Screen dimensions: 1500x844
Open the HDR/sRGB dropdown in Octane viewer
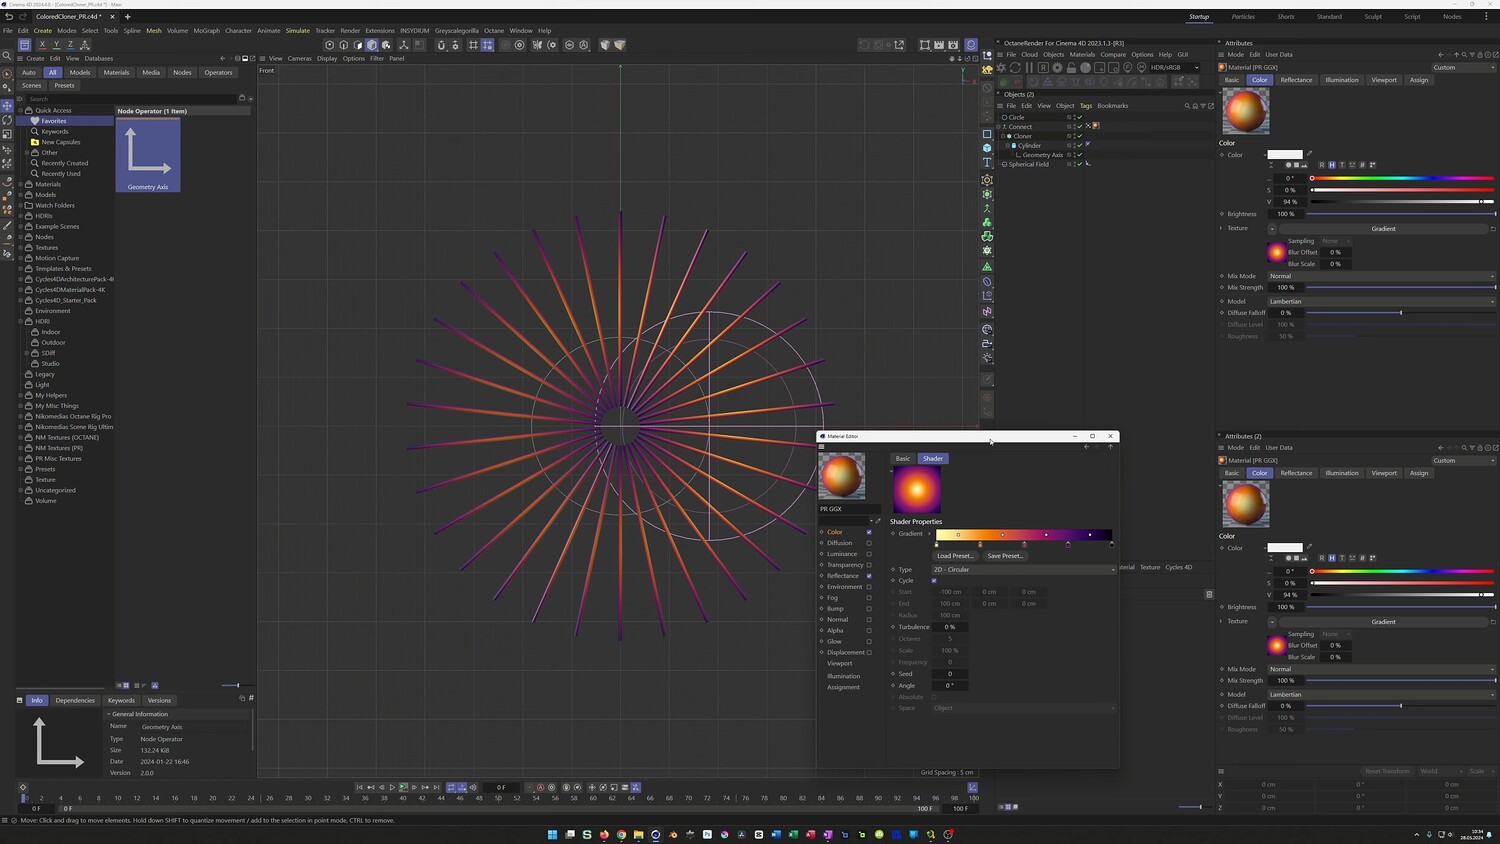coord(1174,68)
